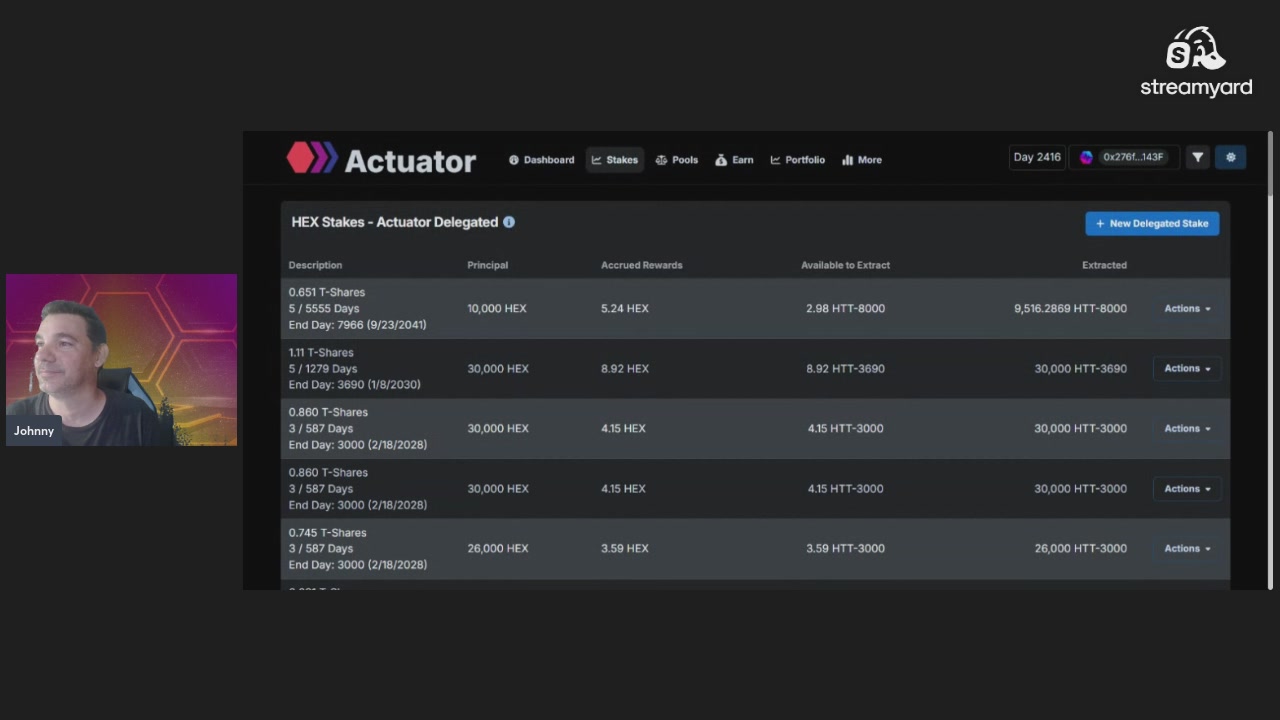Screen dimensions: 1280x720
Task: Click the Available to Extract header
Action: coord(845,265)
